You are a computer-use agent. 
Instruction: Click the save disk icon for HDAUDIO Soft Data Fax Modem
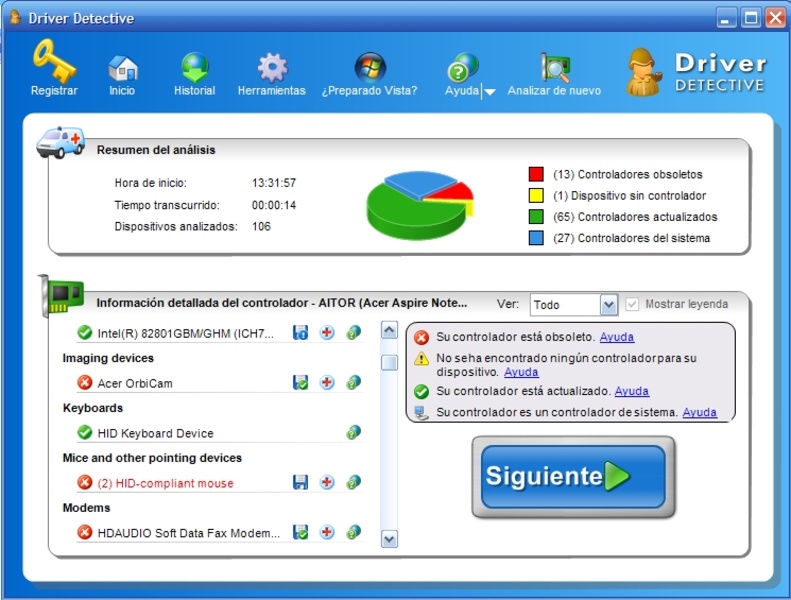click(300, 532)
